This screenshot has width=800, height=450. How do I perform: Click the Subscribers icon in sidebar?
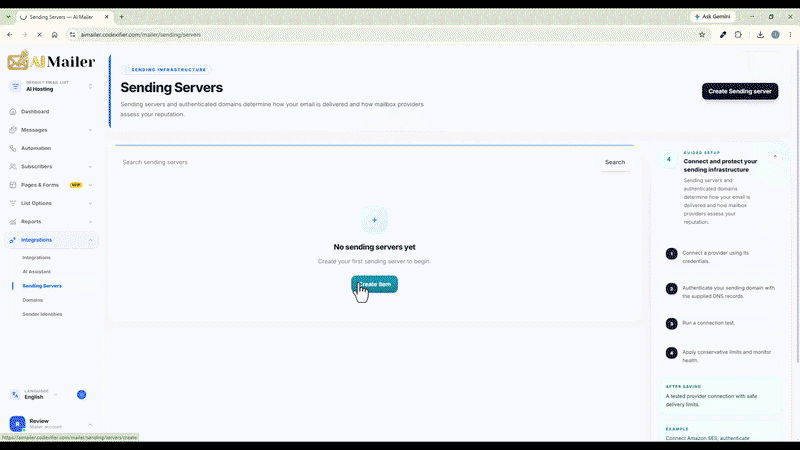tap(13, 166)
